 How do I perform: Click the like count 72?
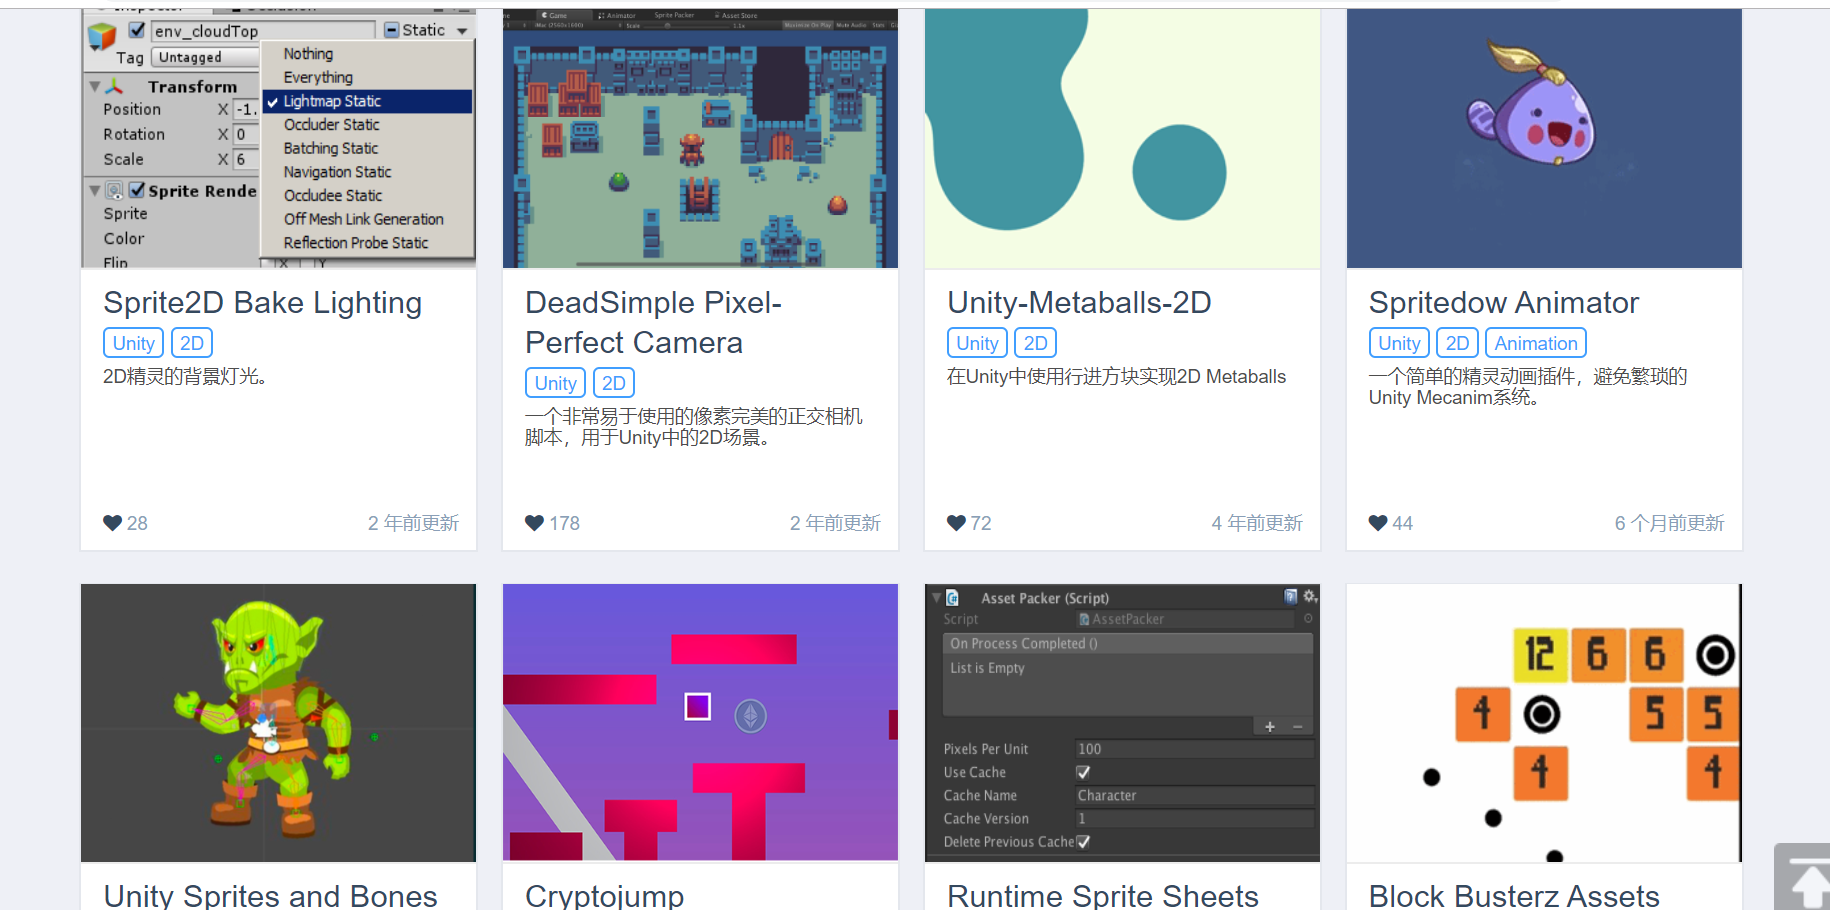click(981, 523)
